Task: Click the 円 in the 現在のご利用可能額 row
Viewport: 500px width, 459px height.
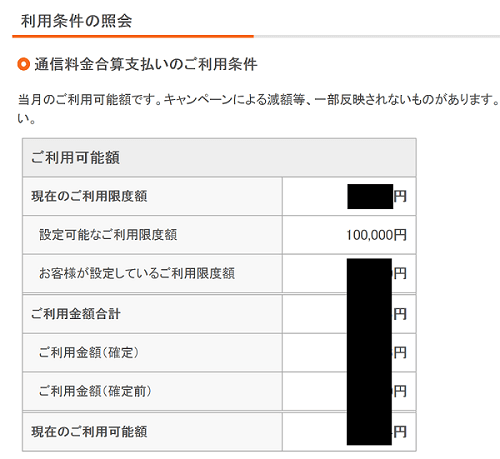Action: [400, 432]
